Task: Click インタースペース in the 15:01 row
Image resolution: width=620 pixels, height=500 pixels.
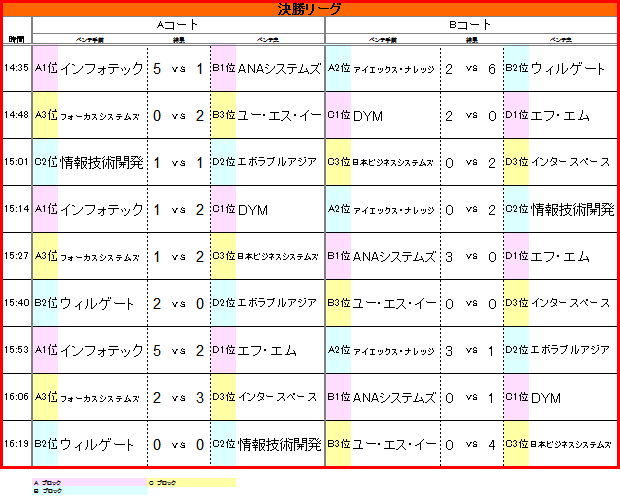Action: pos(570,162)
